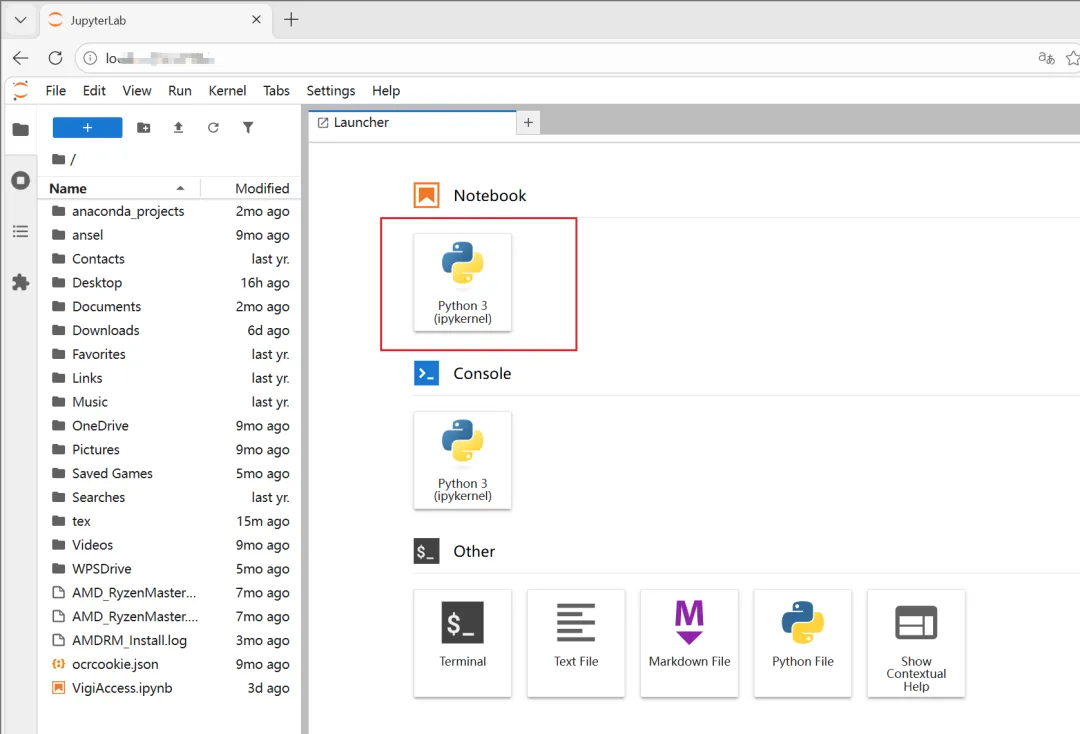Select the ansel folder
1080x734 pixels.
click(170, 235)
